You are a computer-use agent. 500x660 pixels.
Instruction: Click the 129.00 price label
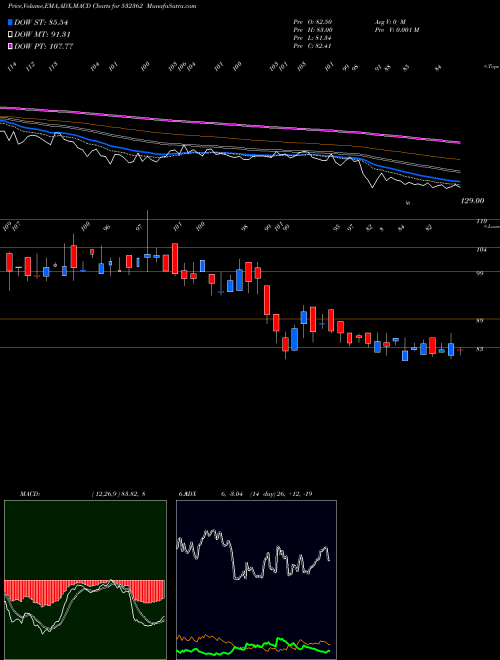click(x=471, y=201)
